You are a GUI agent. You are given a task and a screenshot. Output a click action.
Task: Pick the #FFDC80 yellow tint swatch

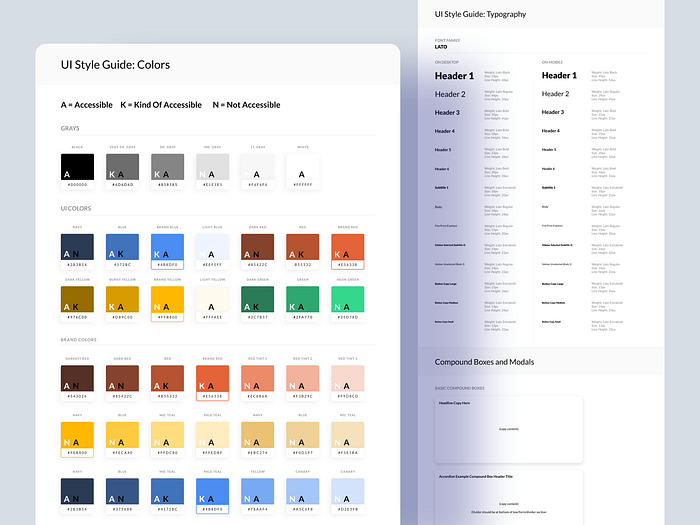pos(167,440)
